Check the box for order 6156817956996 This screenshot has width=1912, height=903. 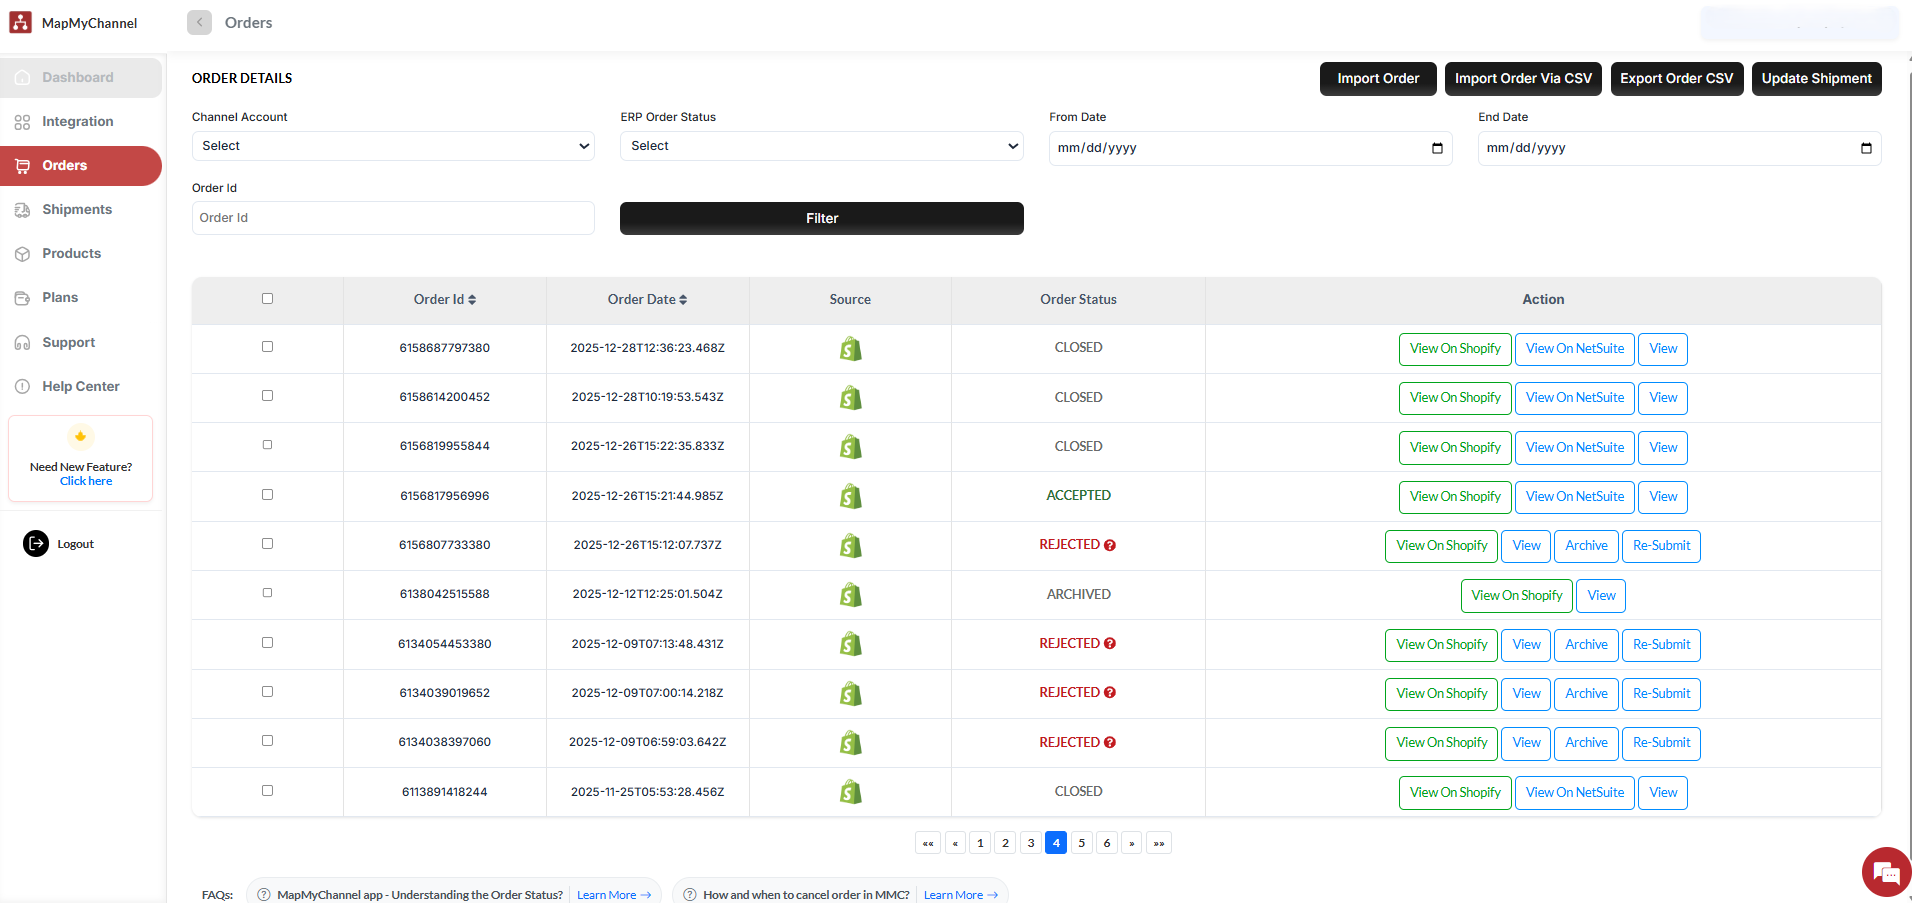coord(267,494)
